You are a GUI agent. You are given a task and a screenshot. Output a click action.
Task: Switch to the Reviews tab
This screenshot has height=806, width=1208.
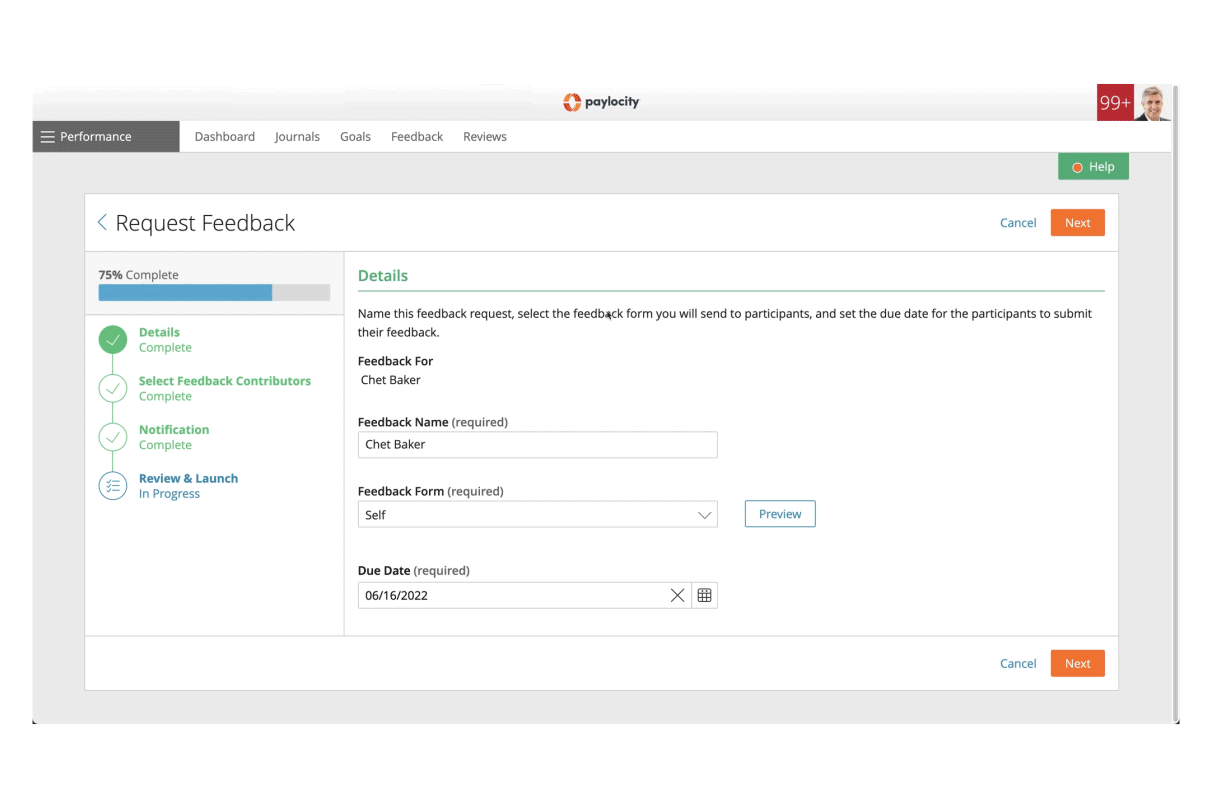coord(484,137)
